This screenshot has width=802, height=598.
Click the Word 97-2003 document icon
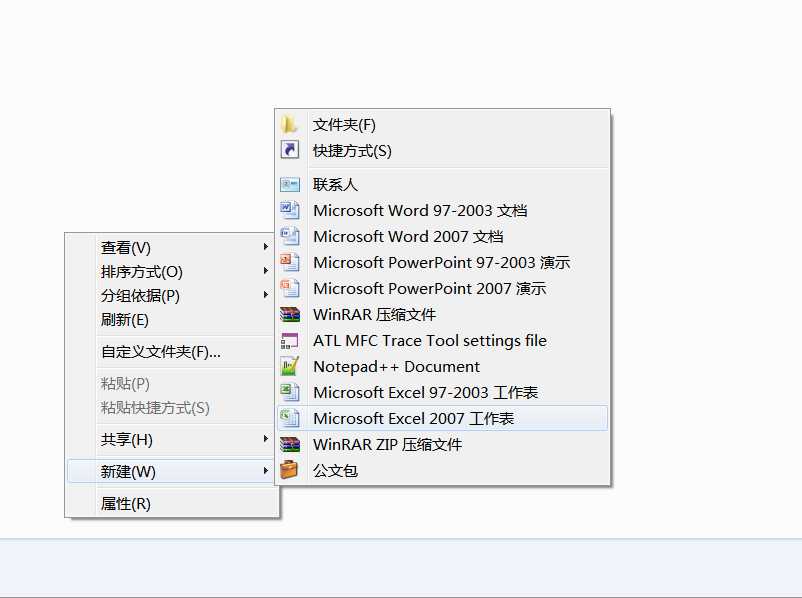pos(289,210)
